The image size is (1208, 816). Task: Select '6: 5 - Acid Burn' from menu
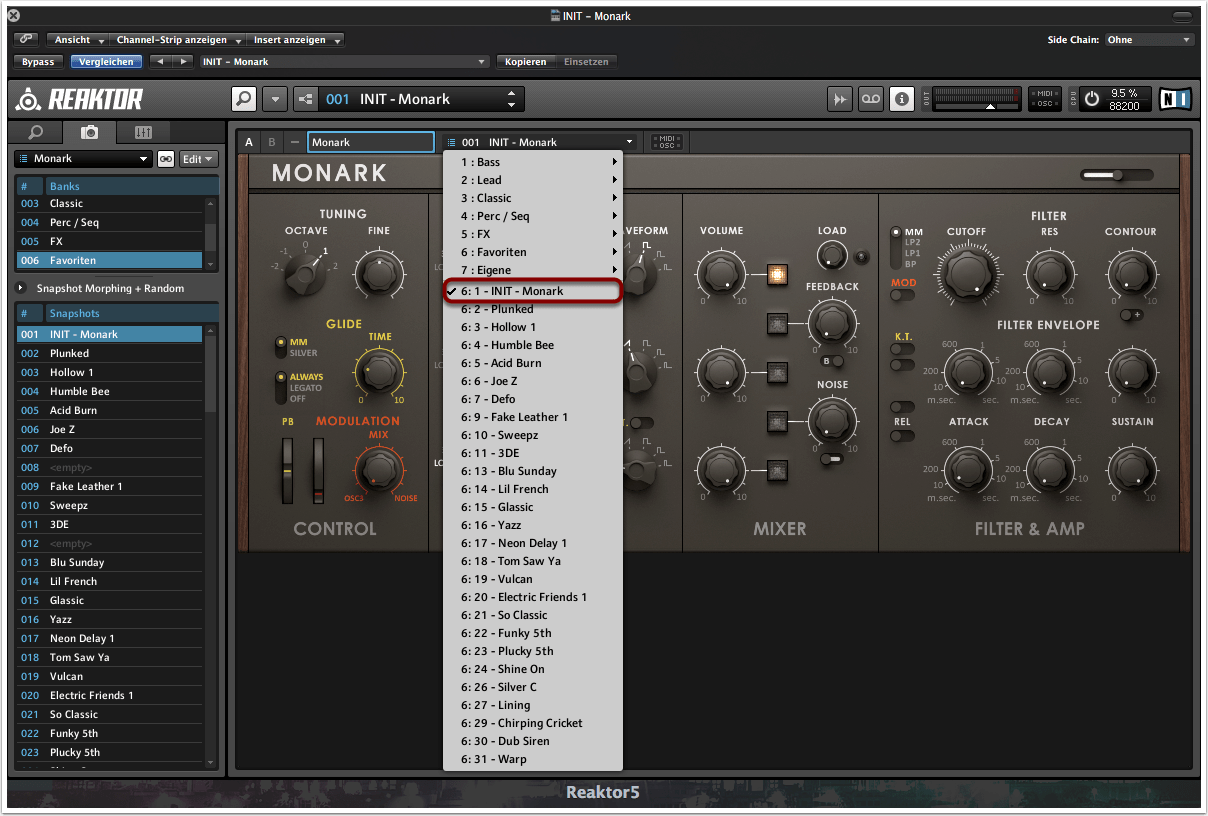(x=515, y=363)
